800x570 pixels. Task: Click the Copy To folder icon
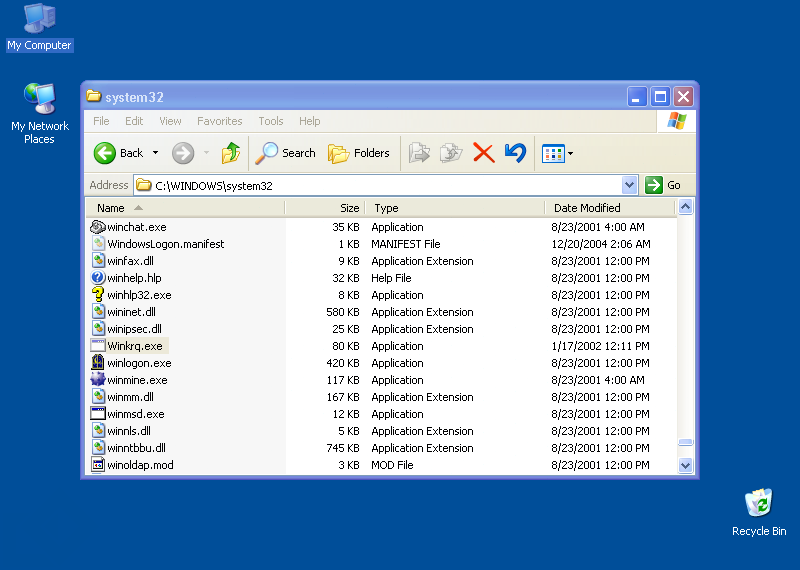(451, 153)
